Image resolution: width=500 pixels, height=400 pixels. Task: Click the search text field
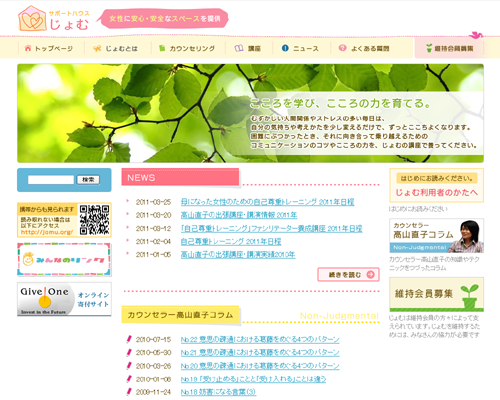(51, 180)
